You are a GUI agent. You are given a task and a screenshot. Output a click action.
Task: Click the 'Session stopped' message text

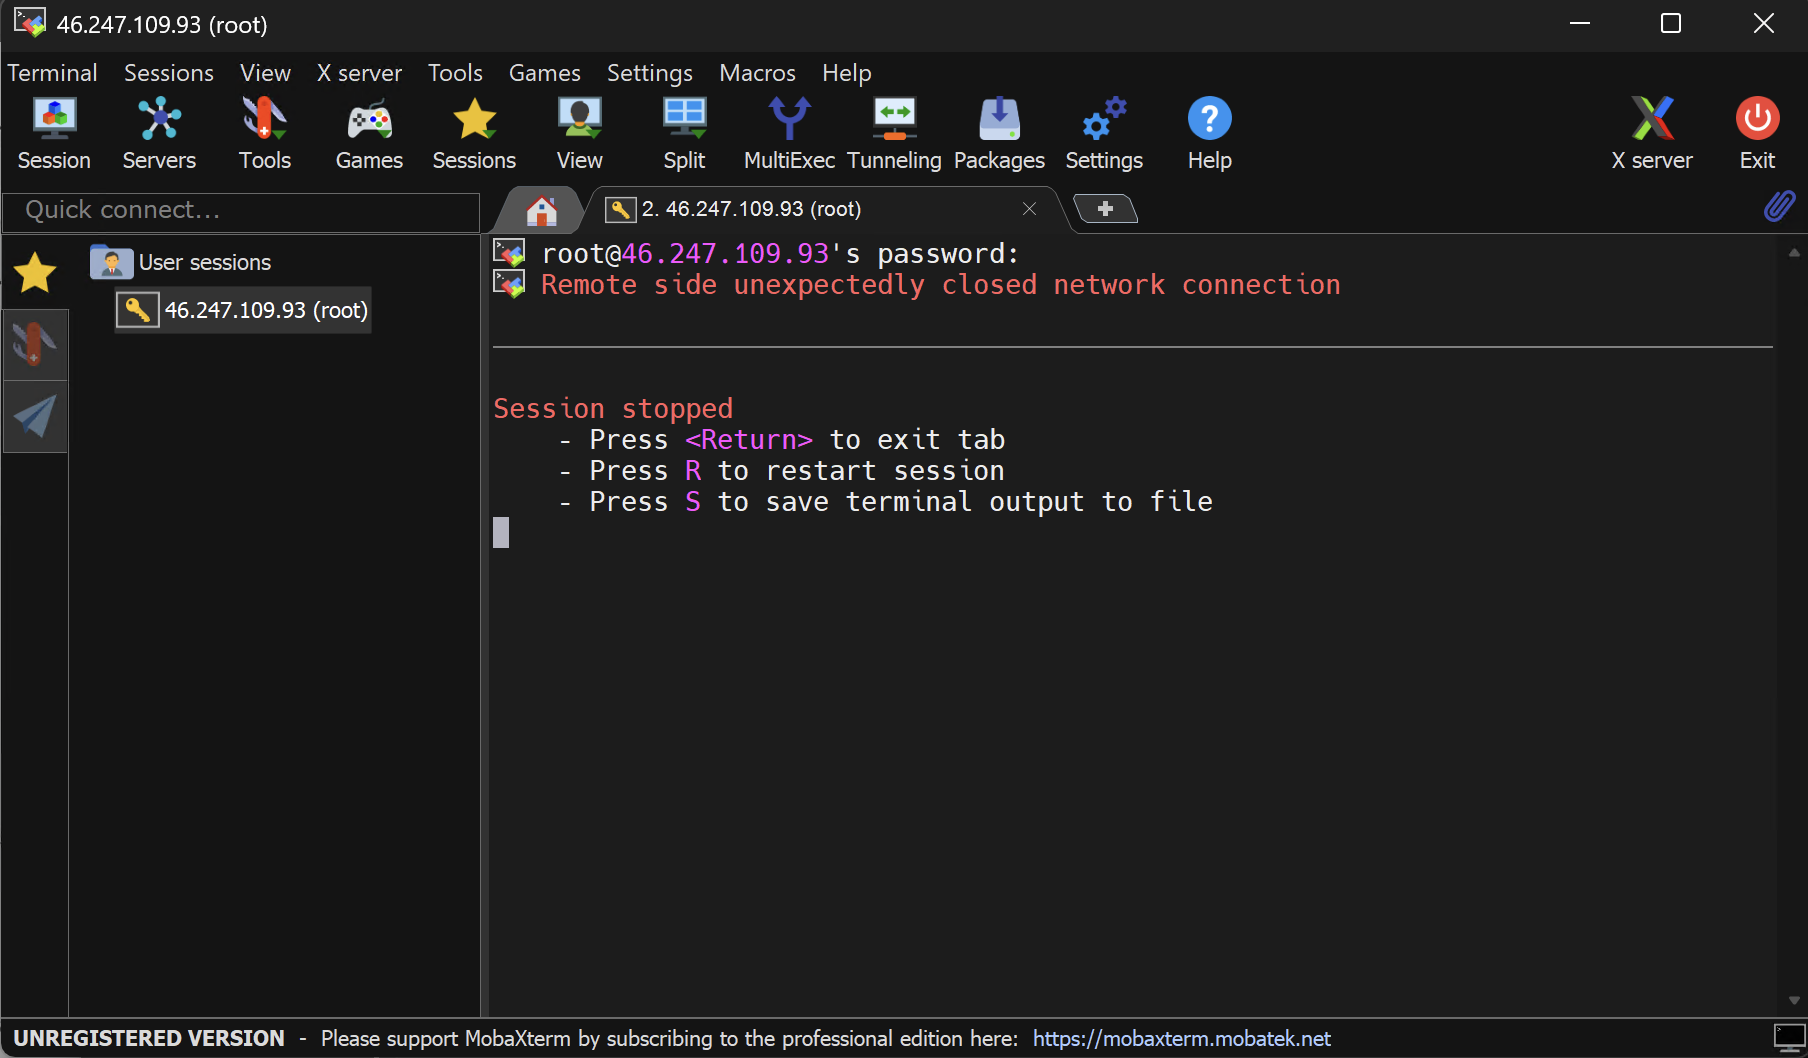[x=613, y=408]
